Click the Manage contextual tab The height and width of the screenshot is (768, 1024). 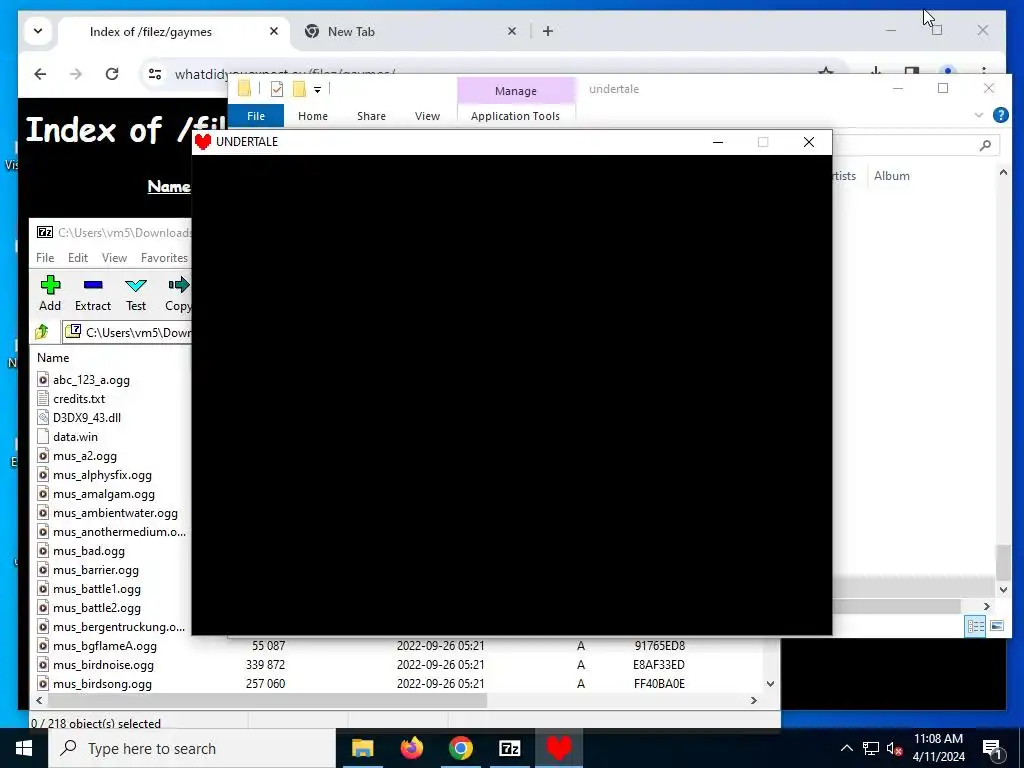pos(516,91)
